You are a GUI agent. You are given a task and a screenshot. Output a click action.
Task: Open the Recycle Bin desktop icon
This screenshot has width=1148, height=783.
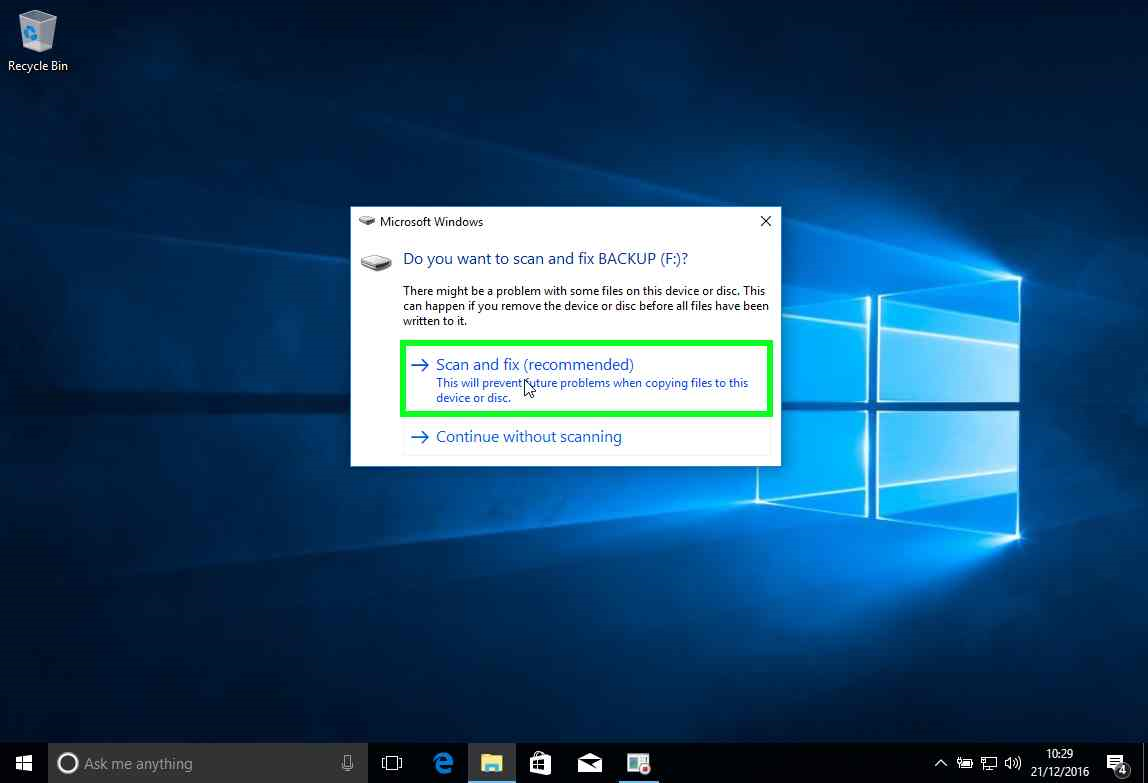[37, 41]
